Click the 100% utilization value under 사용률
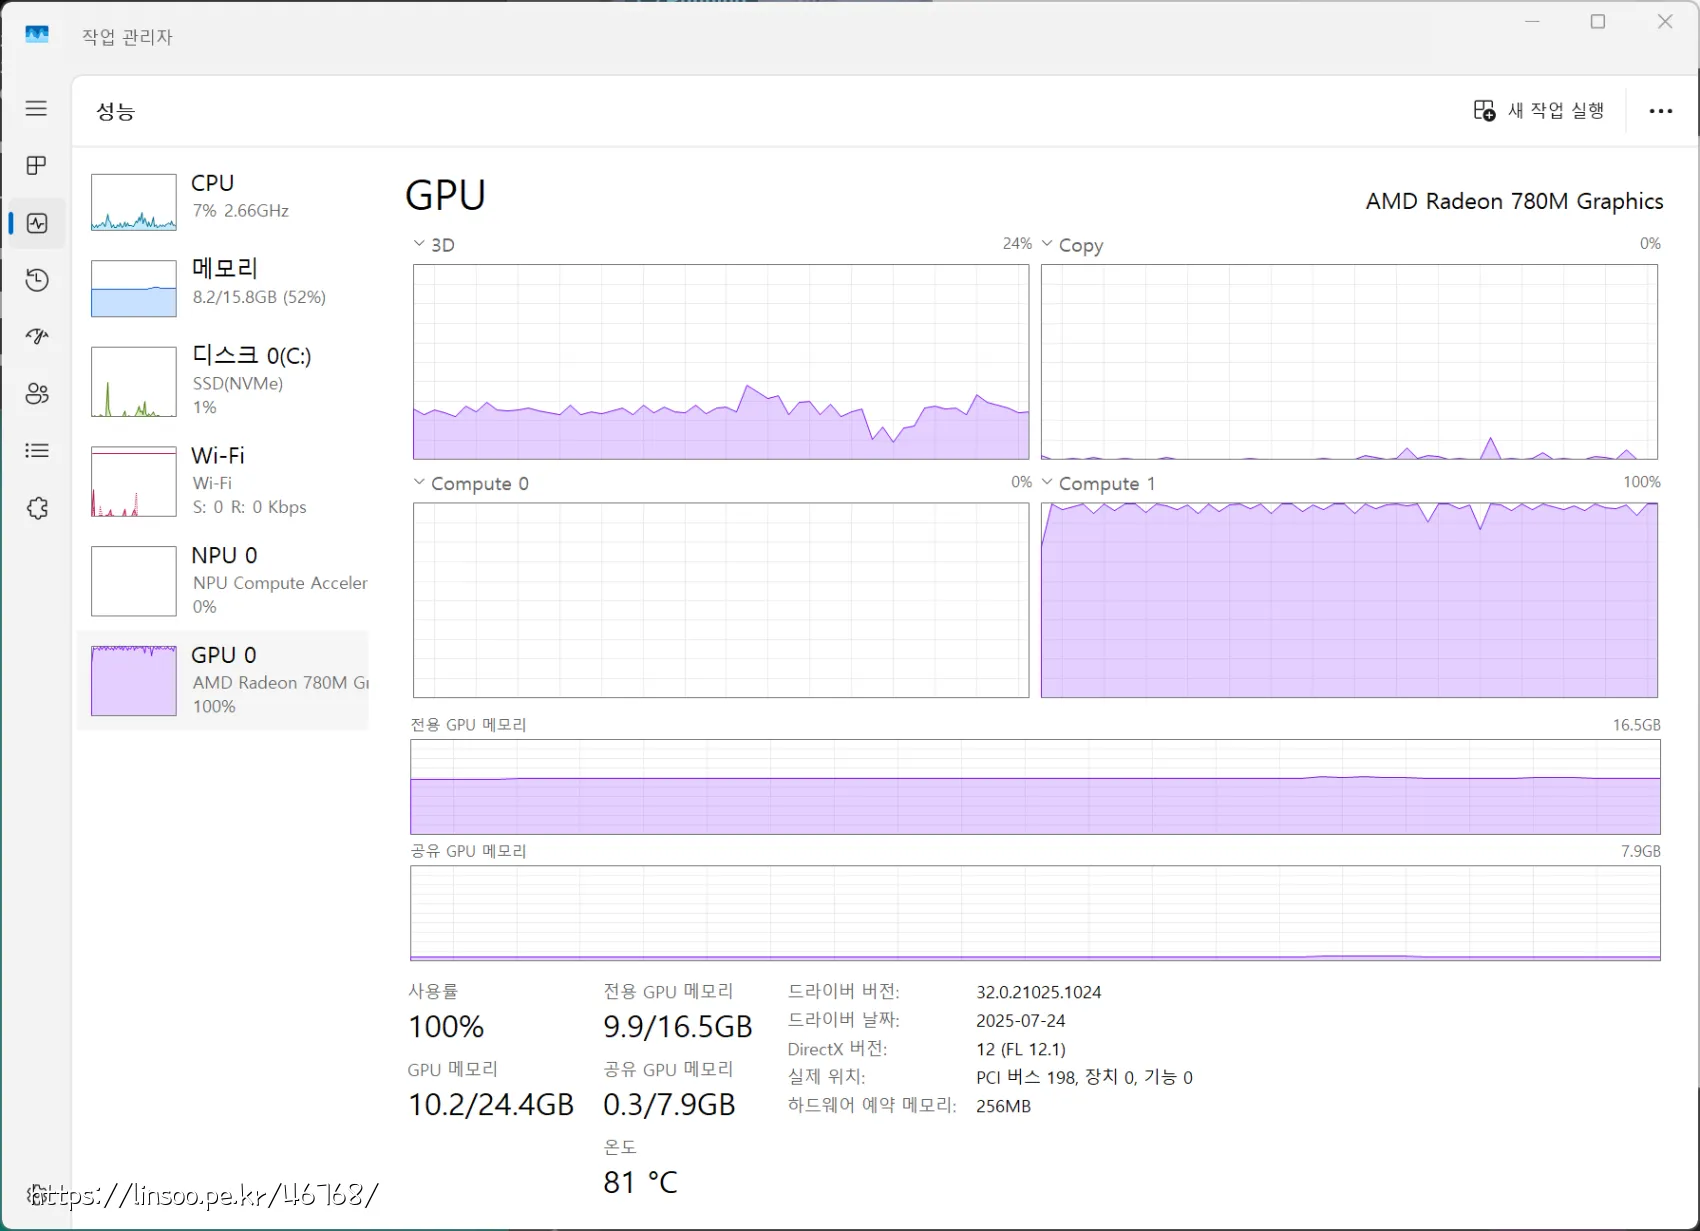The image size is (1700, 1231). 446,1026
